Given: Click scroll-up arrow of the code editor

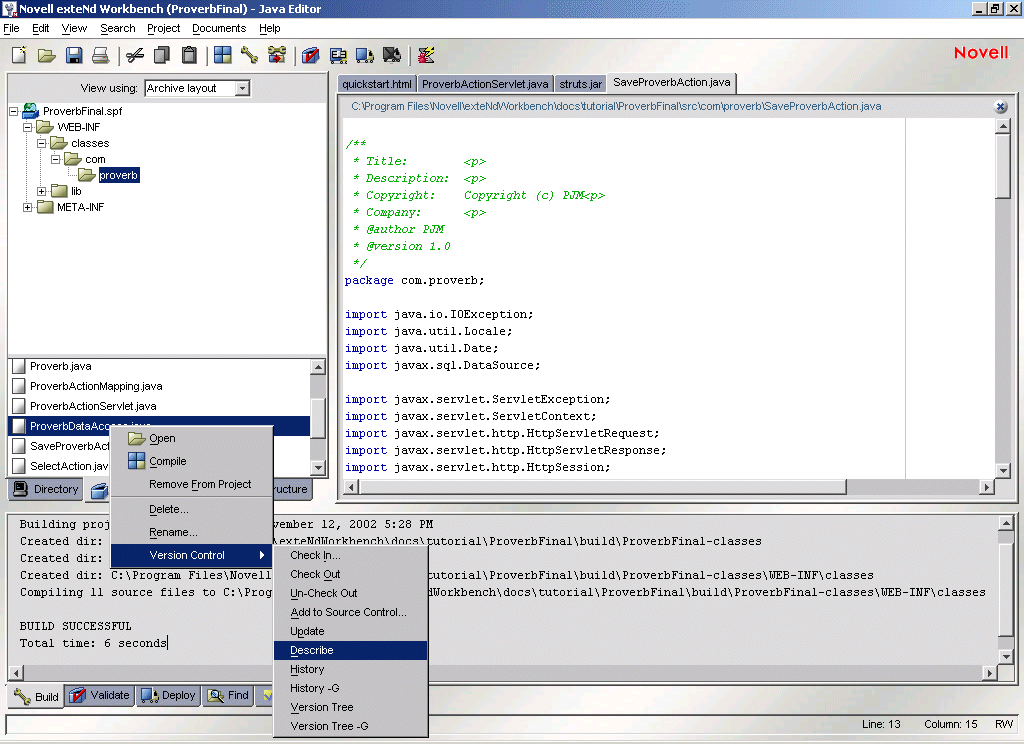Looking at the screenshot, I should tap(1003, 127).
